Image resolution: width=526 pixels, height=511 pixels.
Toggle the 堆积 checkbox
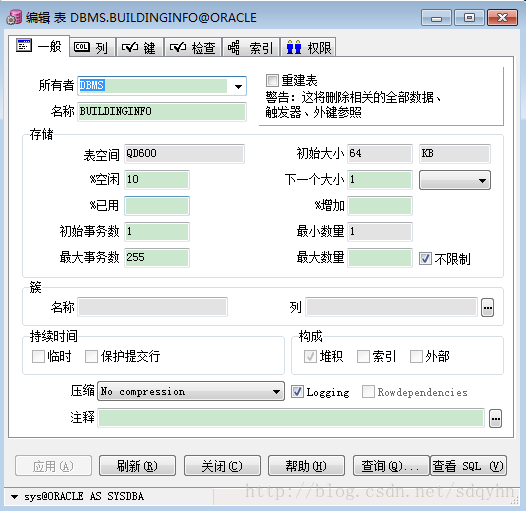click(x=310, y=356)
